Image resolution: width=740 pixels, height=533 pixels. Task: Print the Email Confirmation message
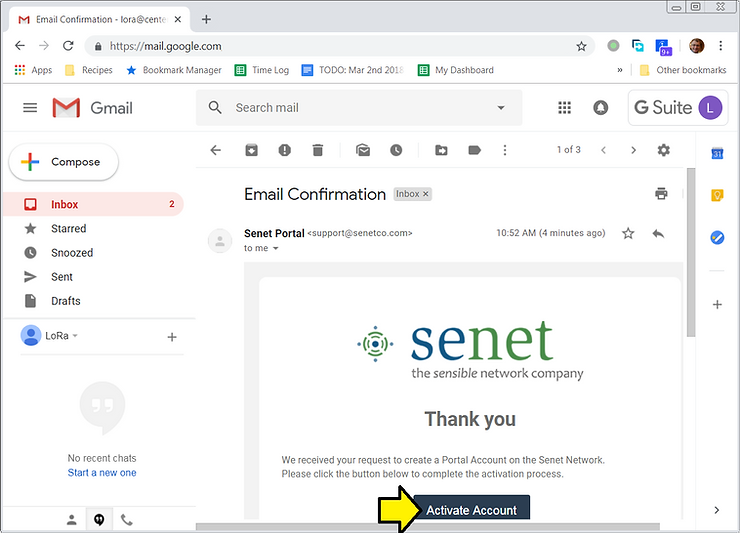pyautogui.click(x=660, y=194)
